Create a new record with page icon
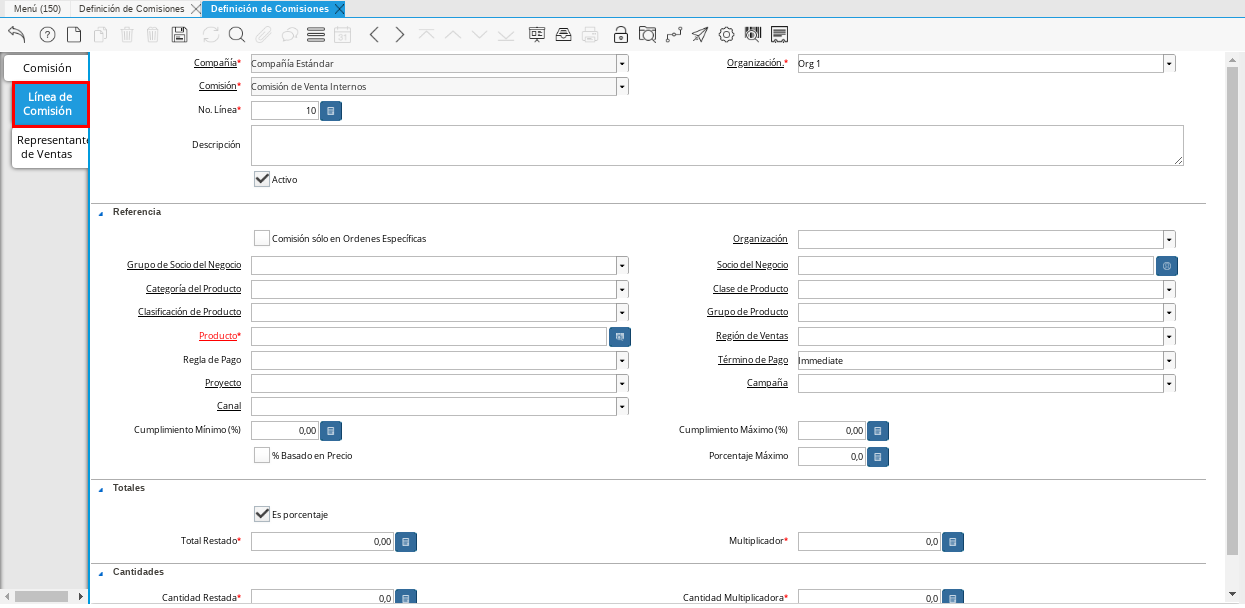This screenshot has height=608, width=1245. coord(74,35)
